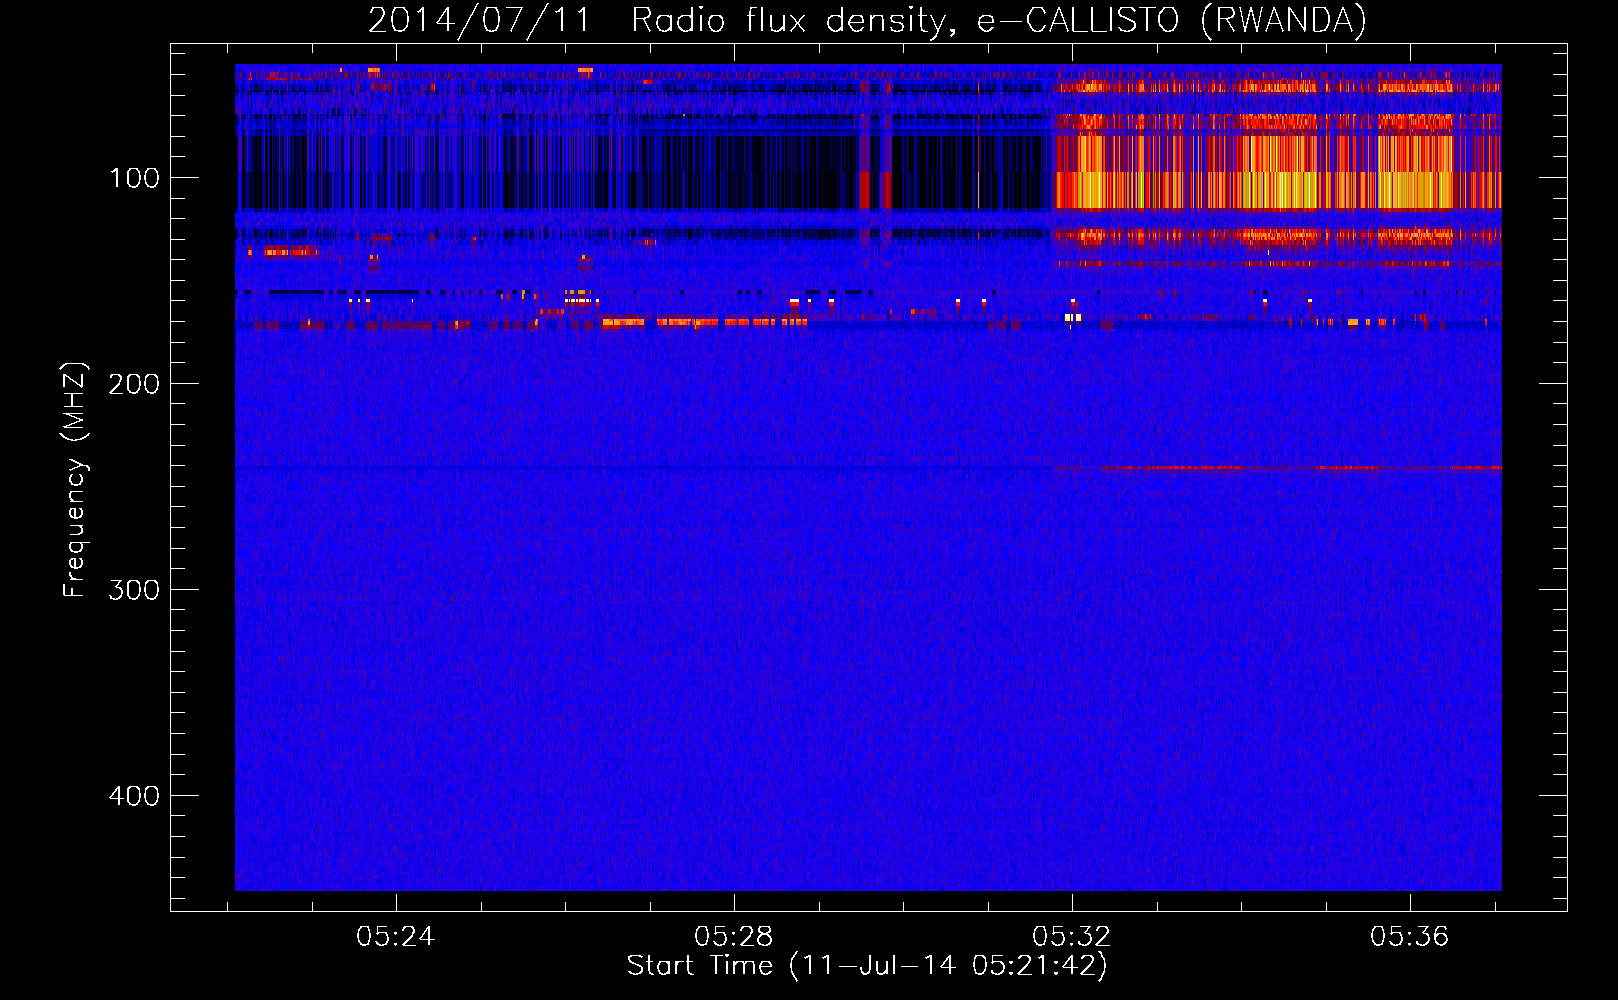This screenshot has height=1000, width=1618.
Task: Click the 'Frequency (MHZ)' axis label
Action: point(75,480)
